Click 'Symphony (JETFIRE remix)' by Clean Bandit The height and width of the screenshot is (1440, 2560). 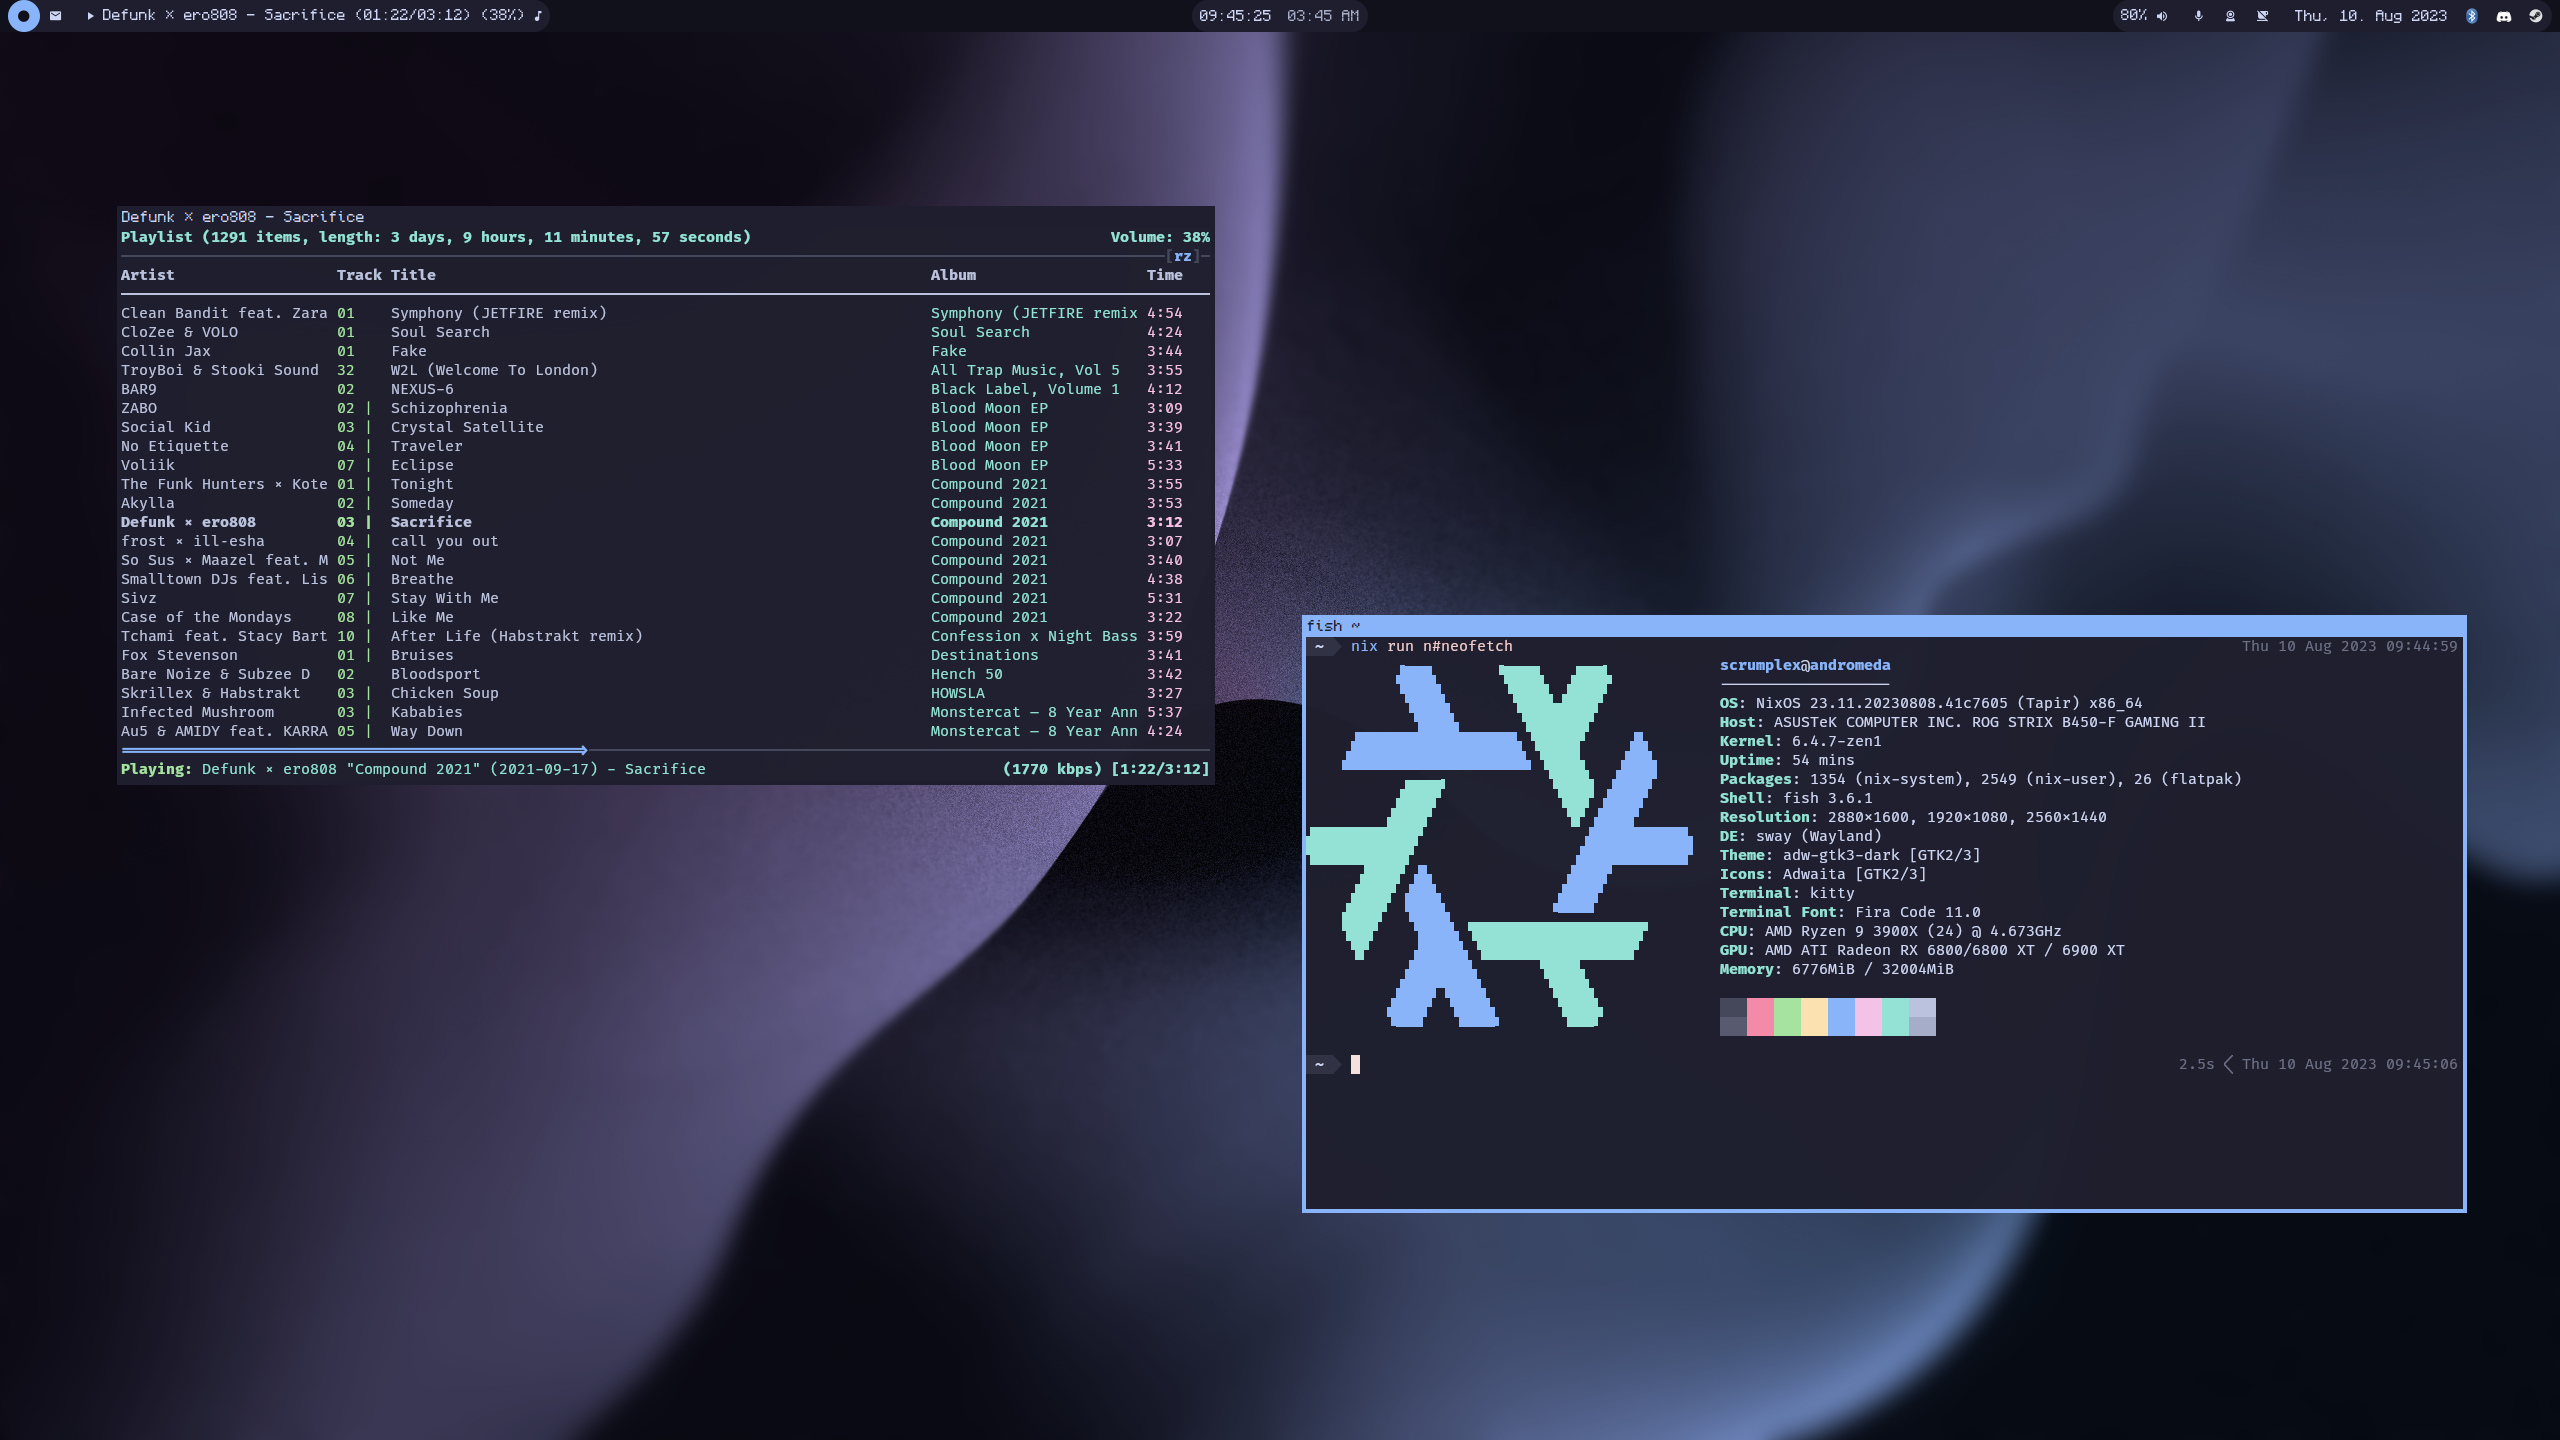click(499, 313)
